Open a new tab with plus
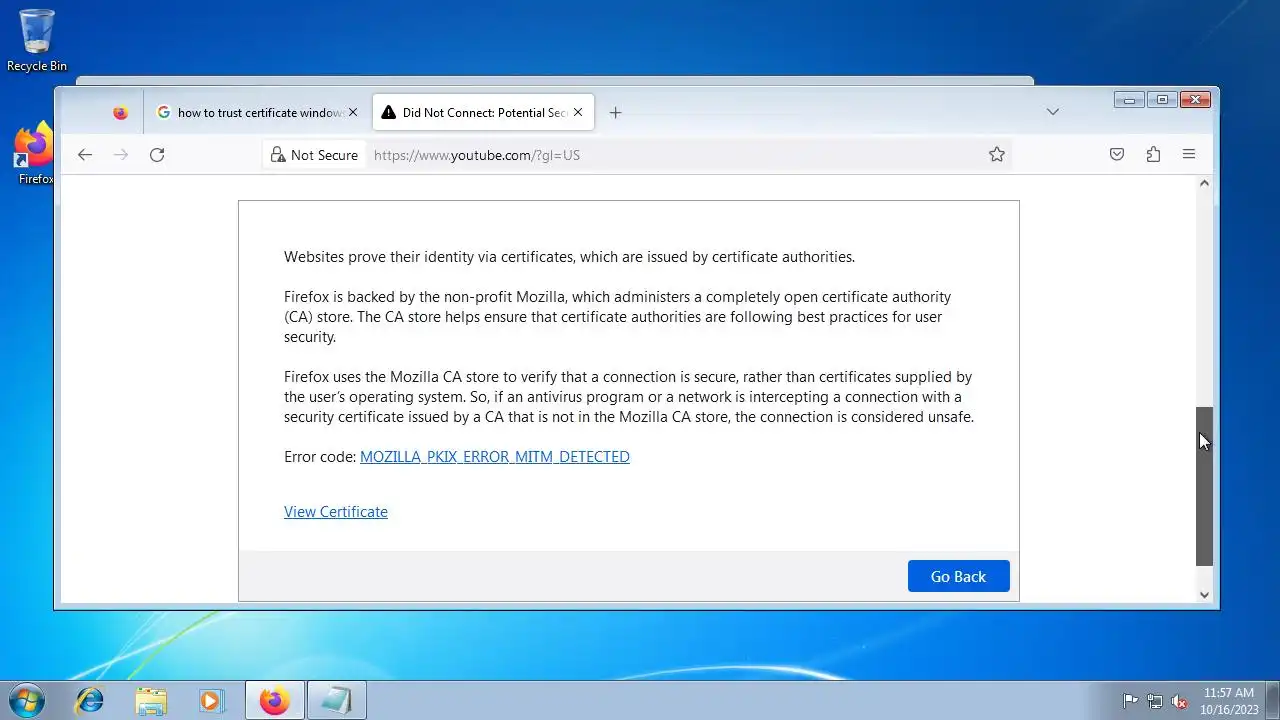Image resolution: width=1280 pixels, height=720 pixels. 615,113
